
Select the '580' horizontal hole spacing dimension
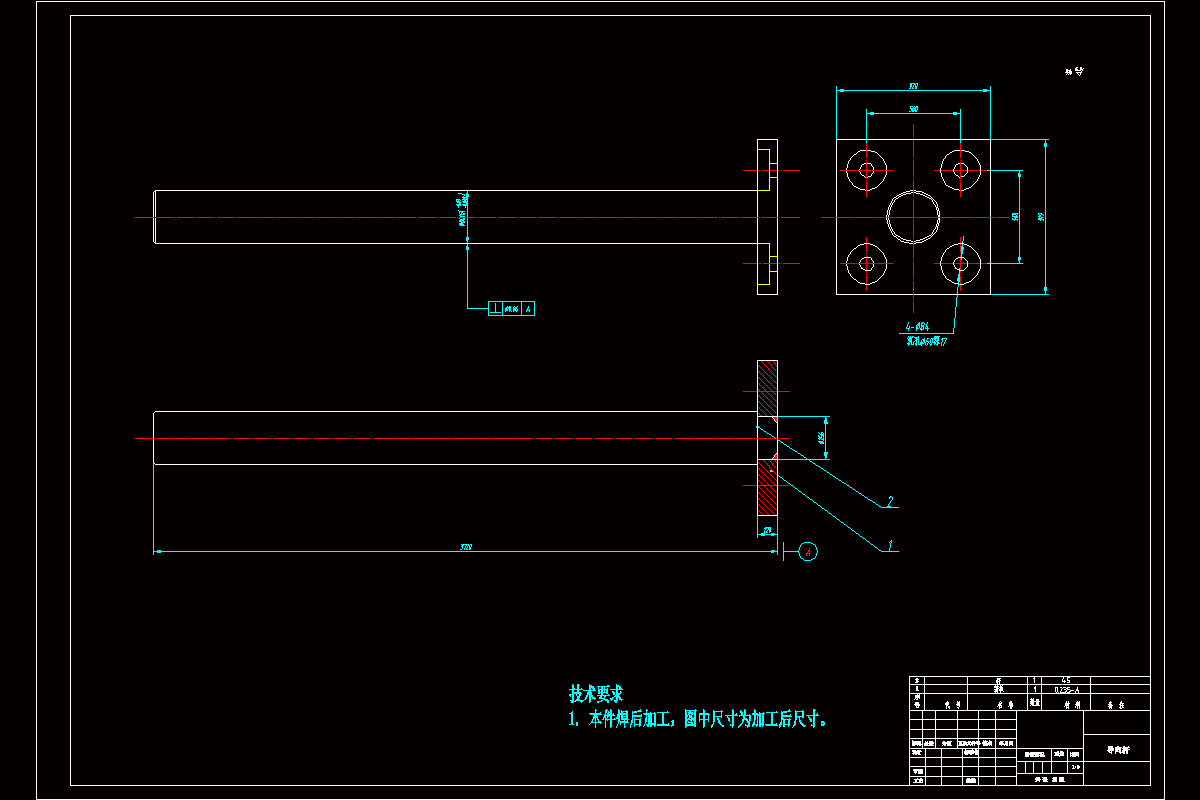tap(914, 108)
